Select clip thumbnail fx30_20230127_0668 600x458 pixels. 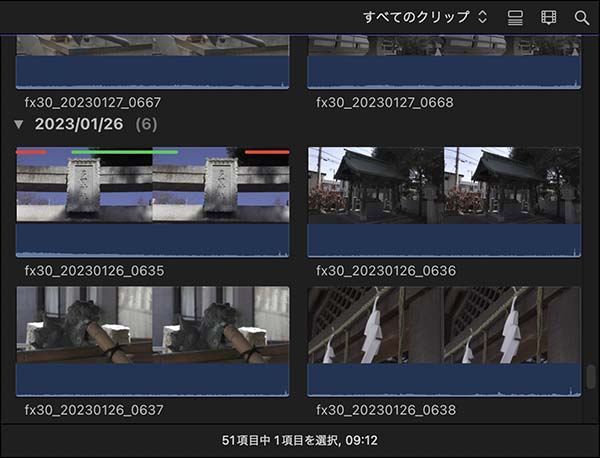click(444, 62)
